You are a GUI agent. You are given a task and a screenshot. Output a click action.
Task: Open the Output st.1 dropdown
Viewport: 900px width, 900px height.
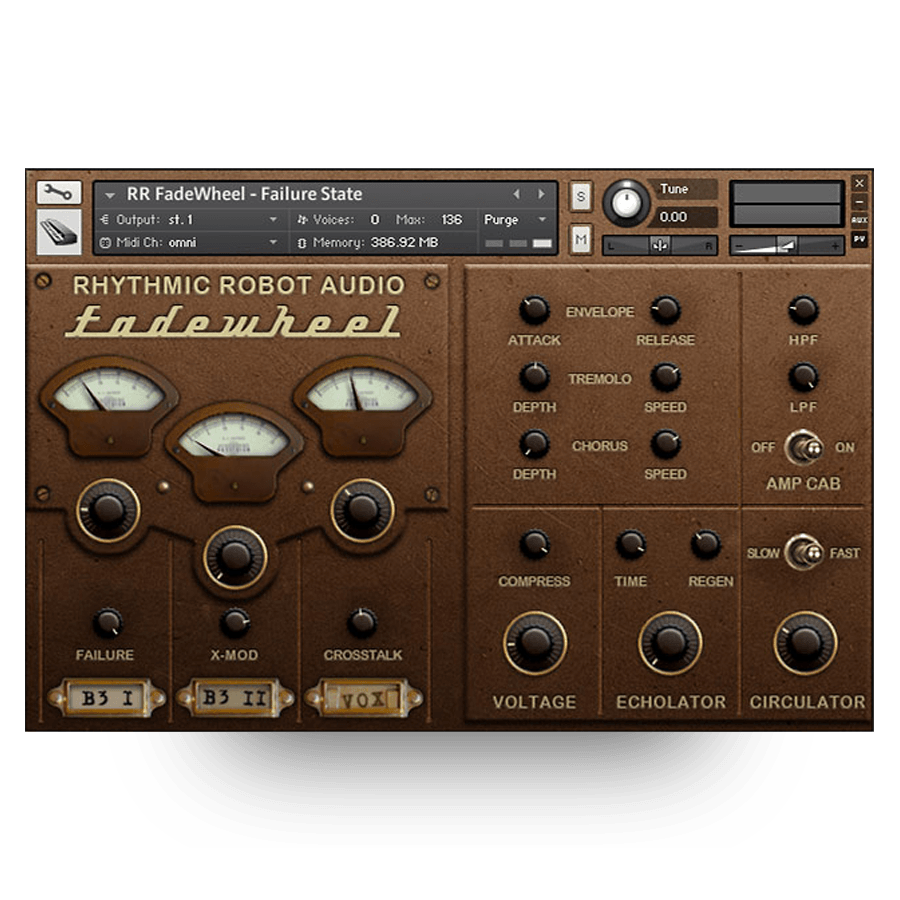273,219
